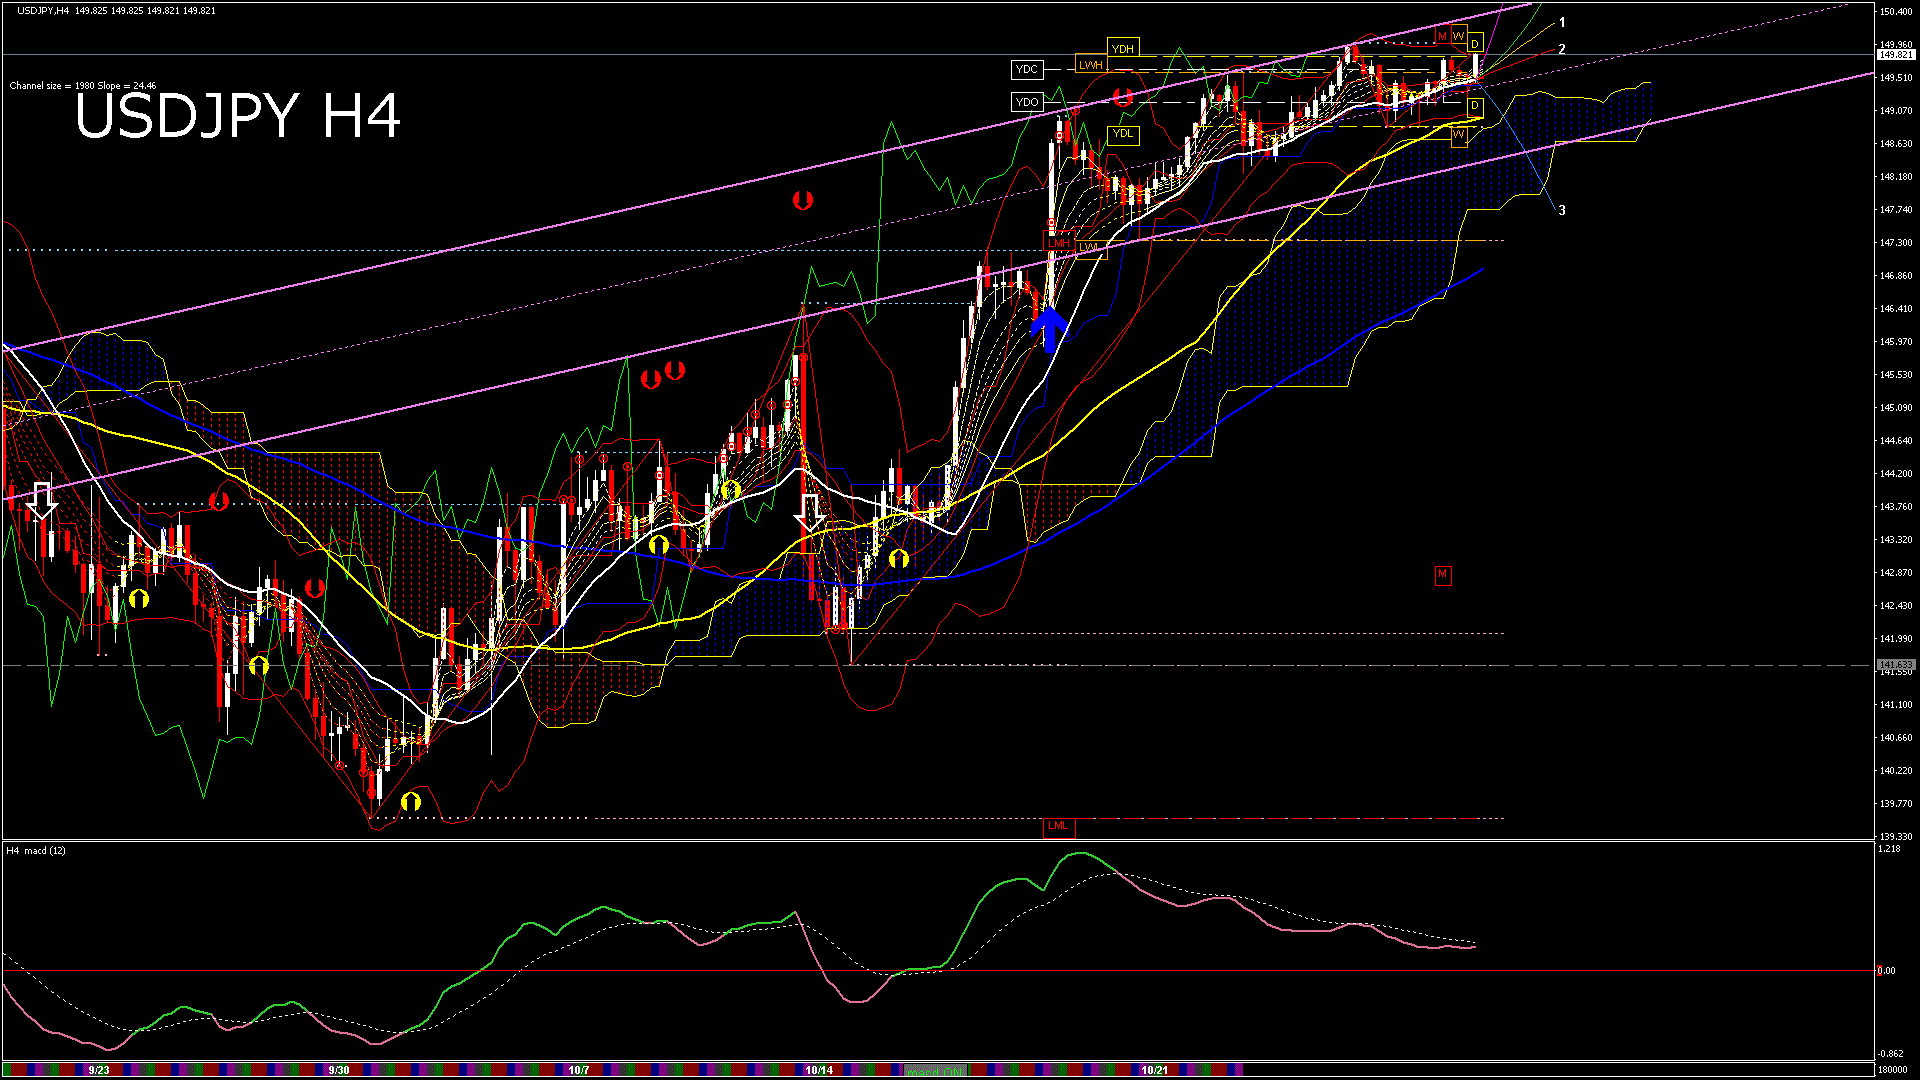Click the 141.633 price tag on axis
Viewport: 1920px width, 1080px height.
pos(1895,665)
